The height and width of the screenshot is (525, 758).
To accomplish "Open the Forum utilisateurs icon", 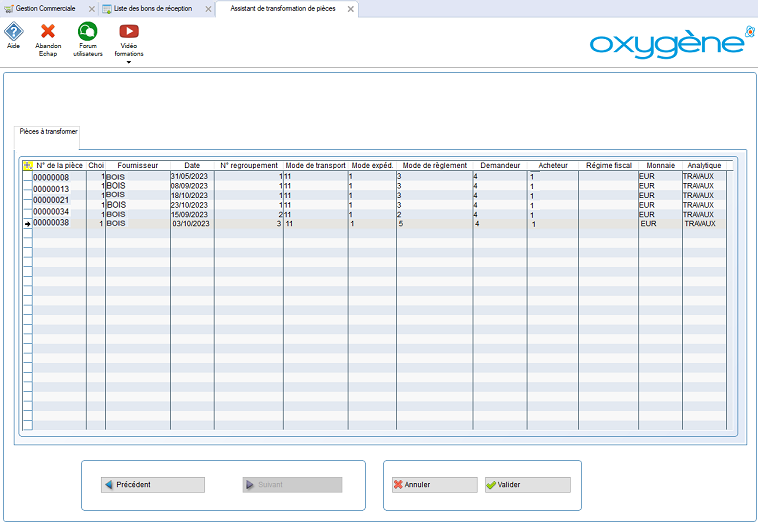I will coord(88,31).
